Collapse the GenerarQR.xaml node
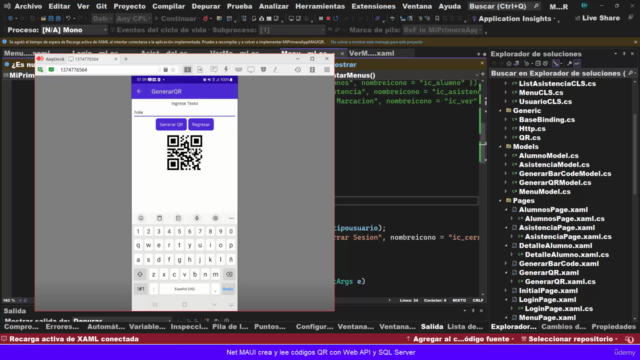Viewport: 640px width, 360px height. coord(506,273)
